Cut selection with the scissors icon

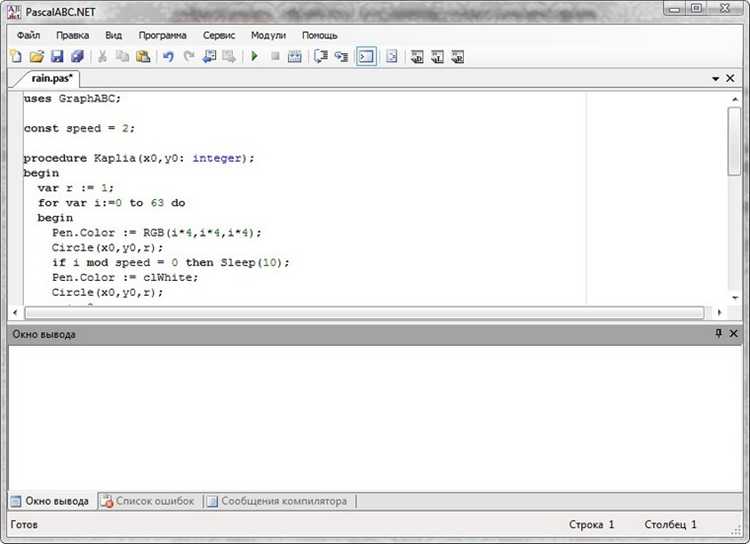pos(102,57)
